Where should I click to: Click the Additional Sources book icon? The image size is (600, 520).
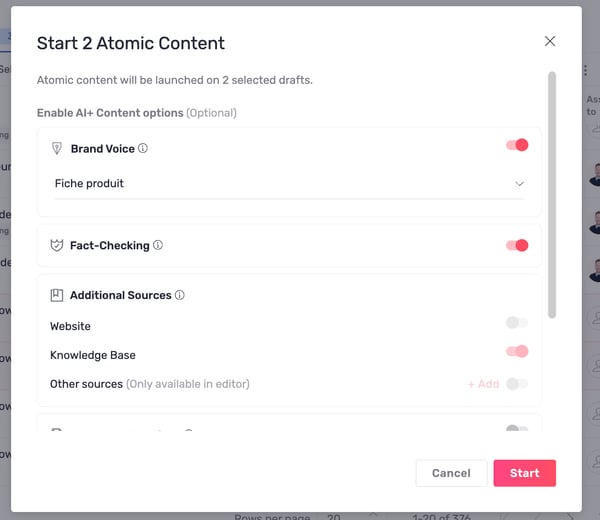coord(57,296)
